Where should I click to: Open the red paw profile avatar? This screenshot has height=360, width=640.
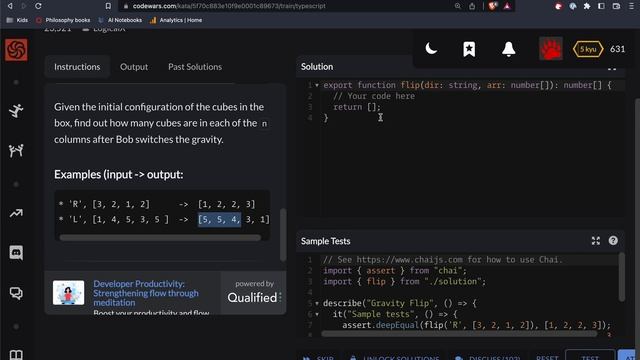point(551,49)
